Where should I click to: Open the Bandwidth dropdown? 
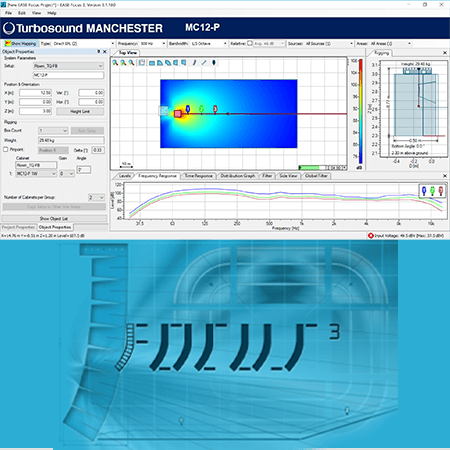coord(225,44)
